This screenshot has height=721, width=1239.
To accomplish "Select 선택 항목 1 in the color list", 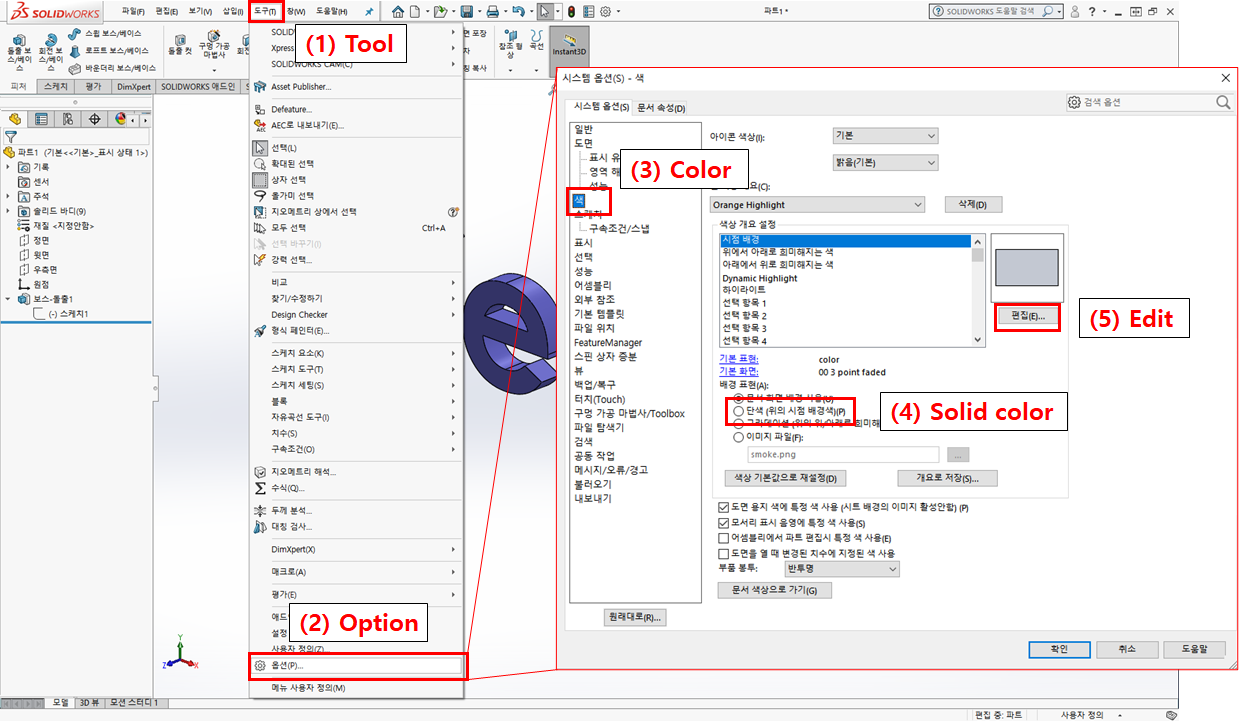I will point(744,303).
